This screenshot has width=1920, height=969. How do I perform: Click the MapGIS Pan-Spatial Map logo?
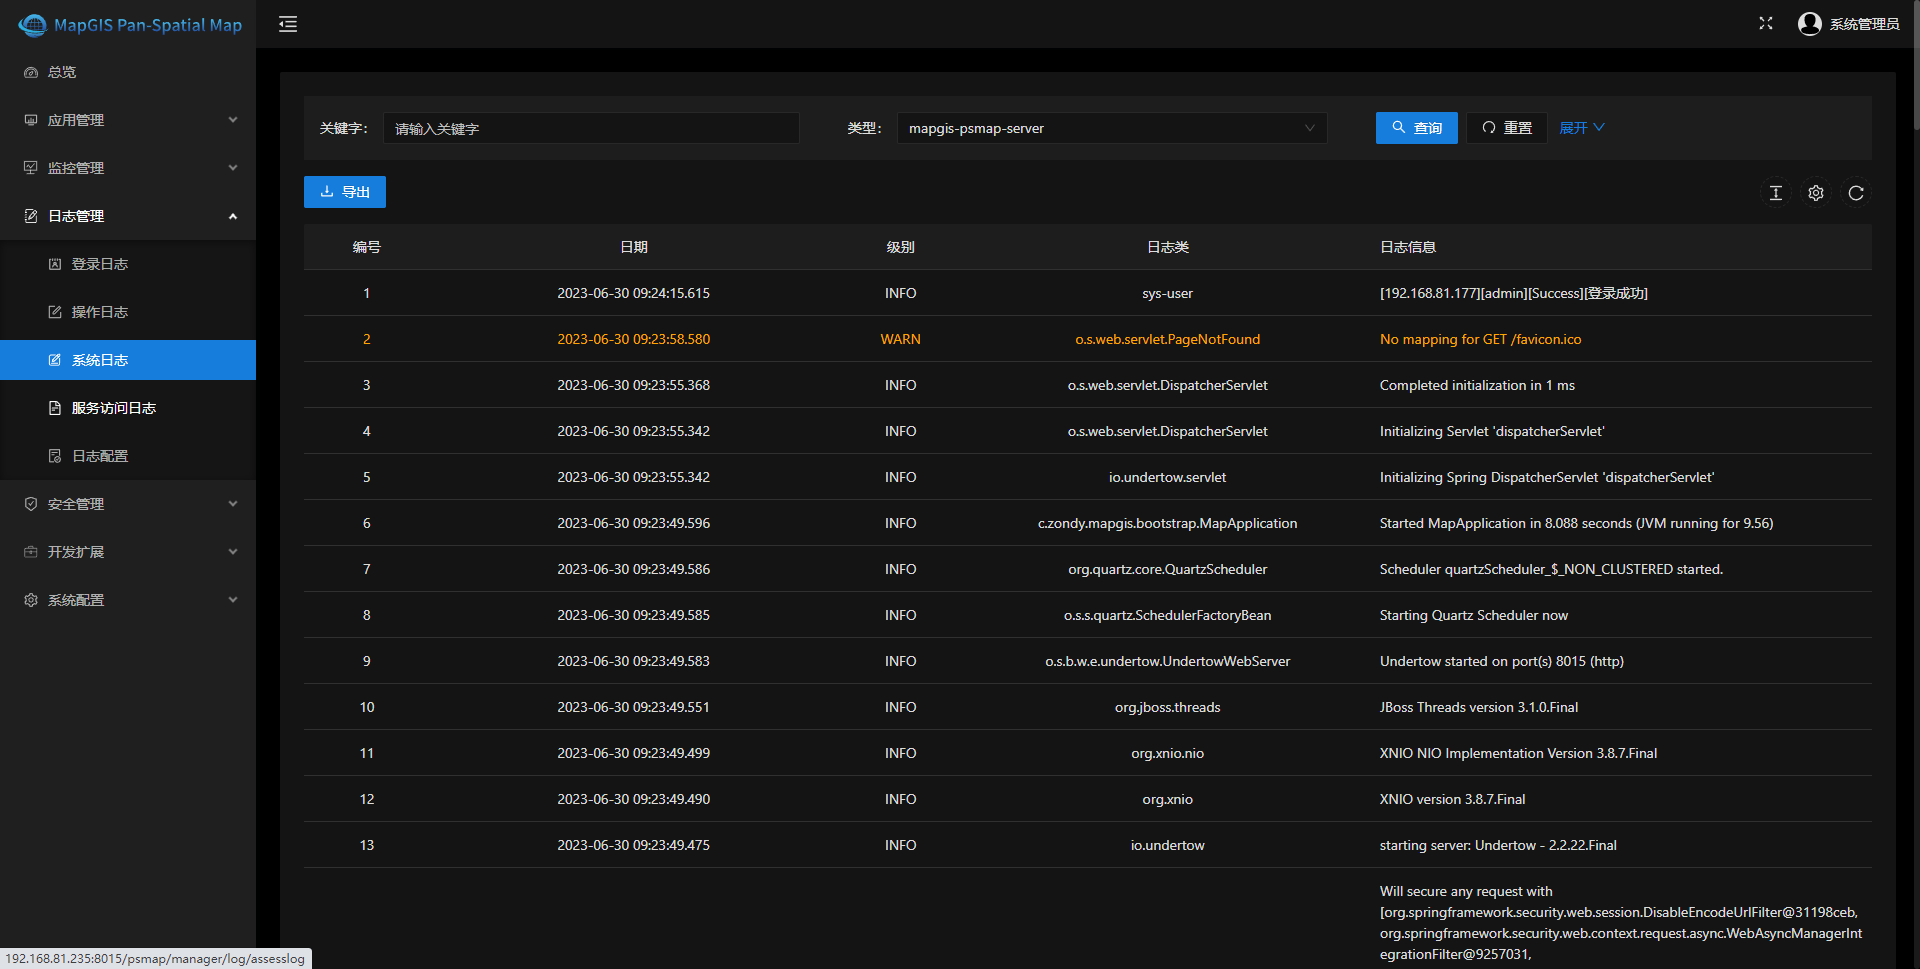(x=130, y=24)
